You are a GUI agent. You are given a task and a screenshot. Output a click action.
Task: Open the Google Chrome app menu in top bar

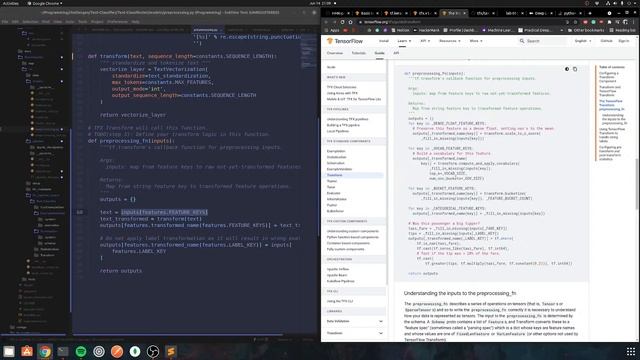pos(45,3)
